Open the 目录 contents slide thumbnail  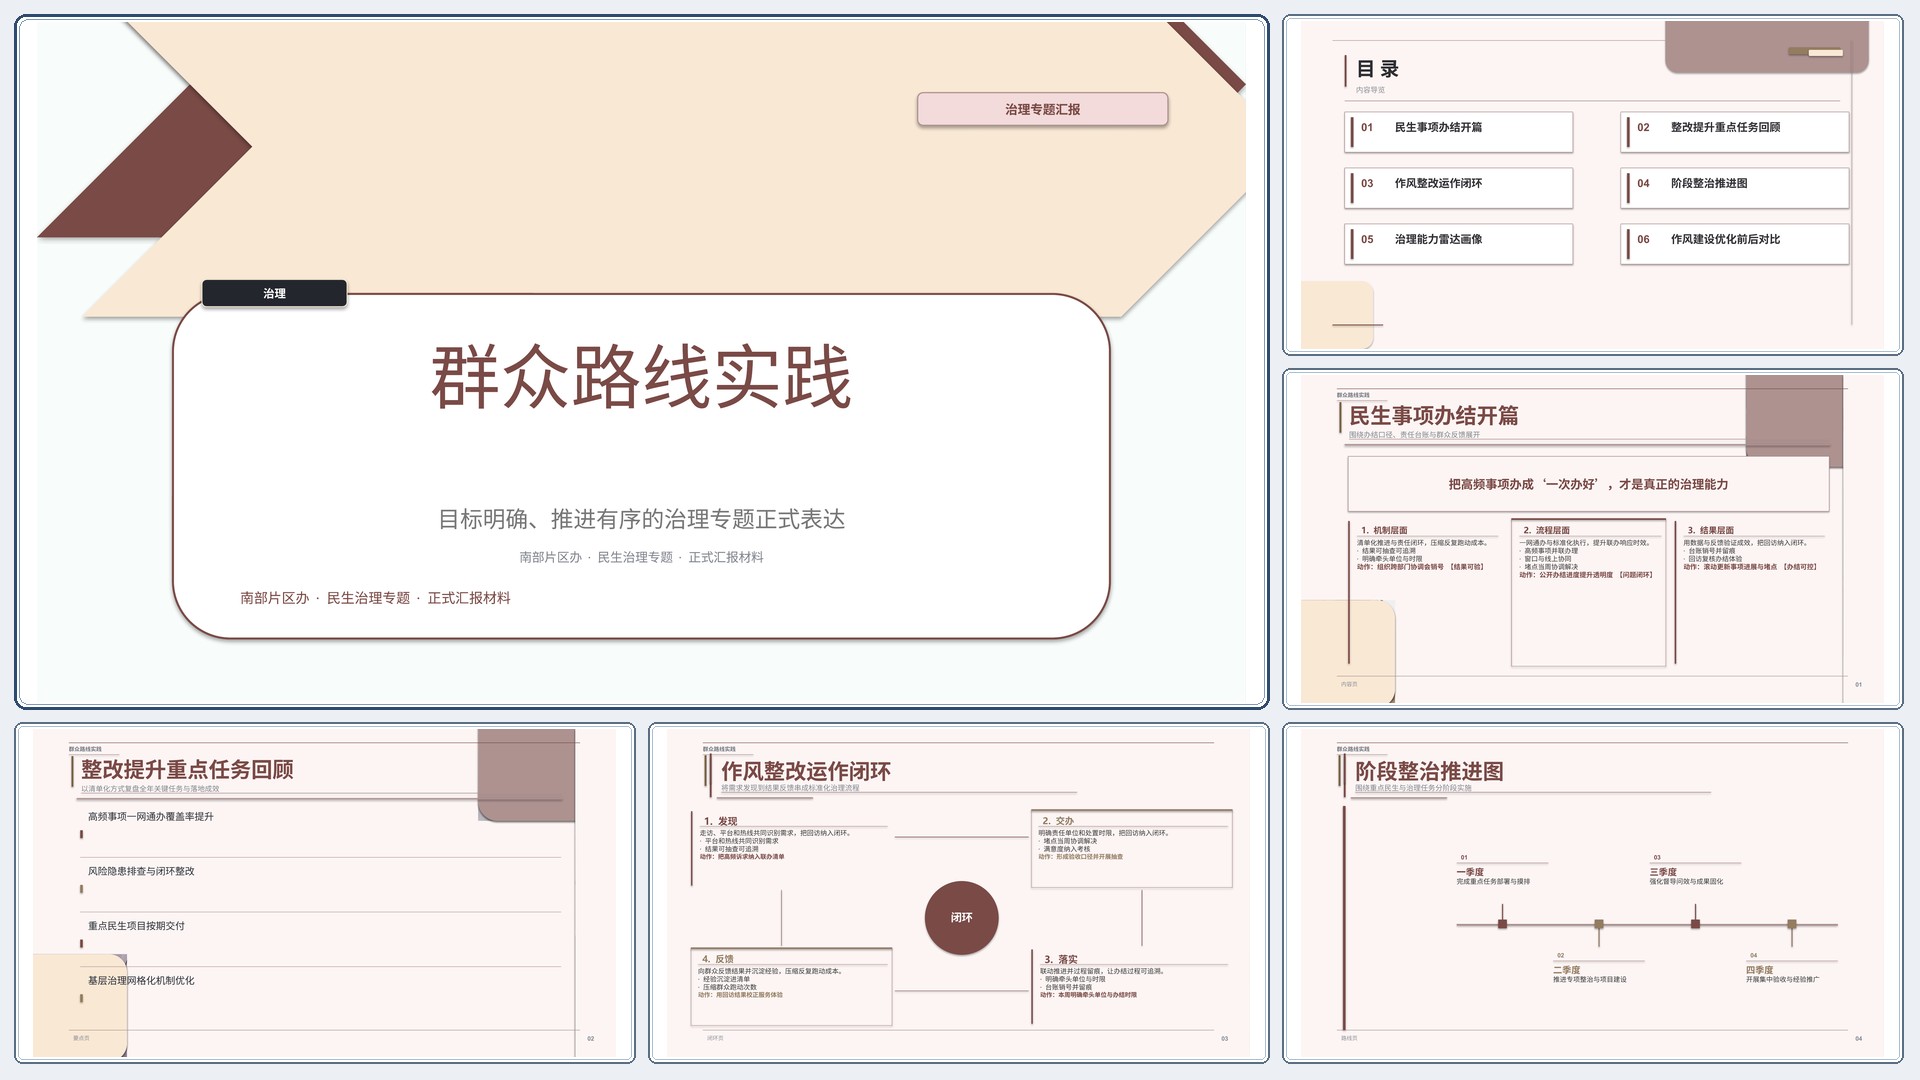click(x=1592, y=185)
